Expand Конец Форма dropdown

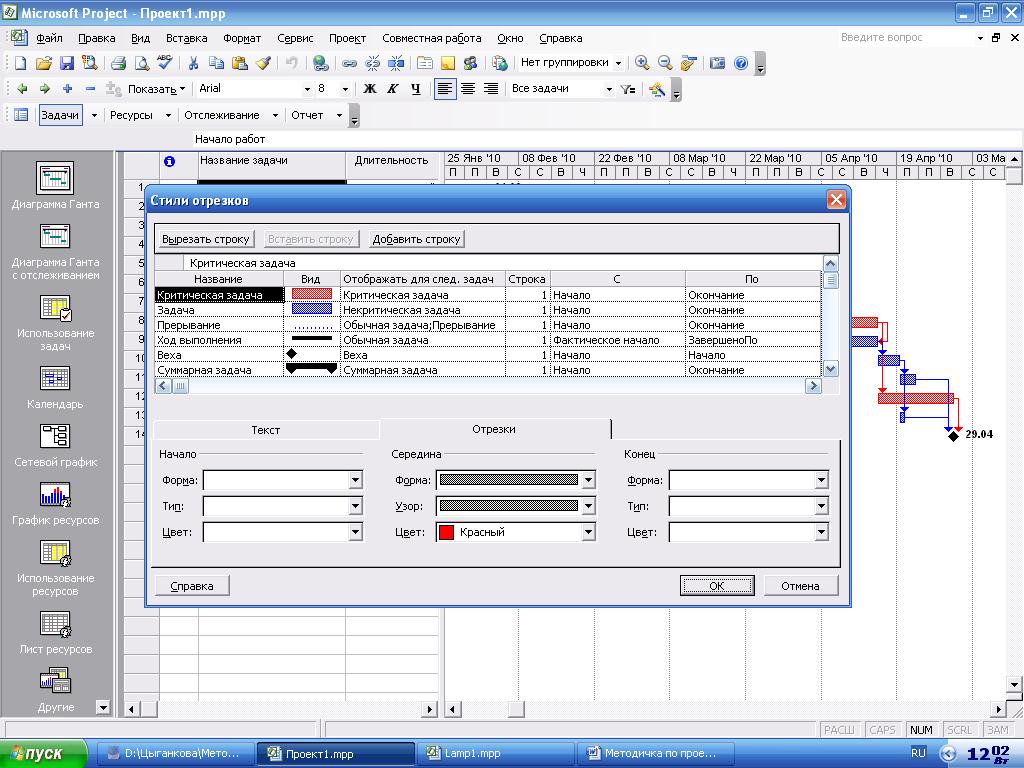(822, 481)
